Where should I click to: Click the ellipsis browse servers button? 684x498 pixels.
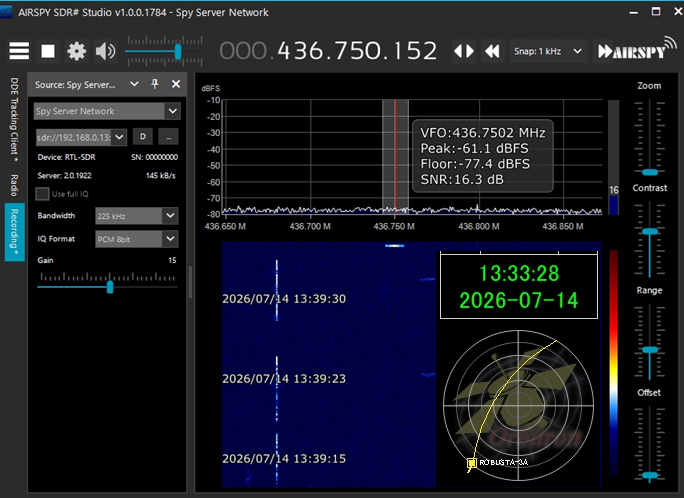(x=168, y=137)
